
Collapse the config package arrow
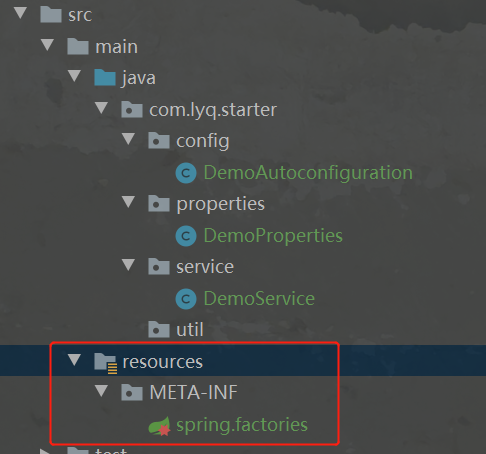[128, 139]
